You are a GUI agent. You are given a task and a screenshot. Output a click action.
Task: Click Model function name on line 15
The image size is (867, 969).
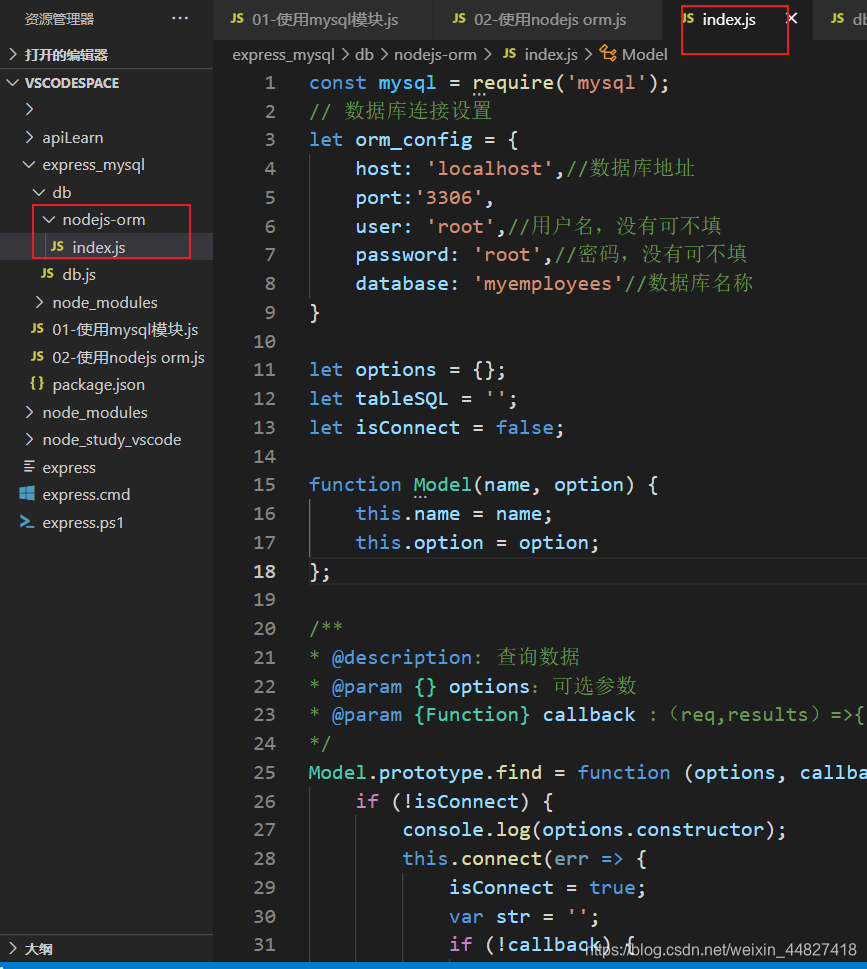(442, 484)
